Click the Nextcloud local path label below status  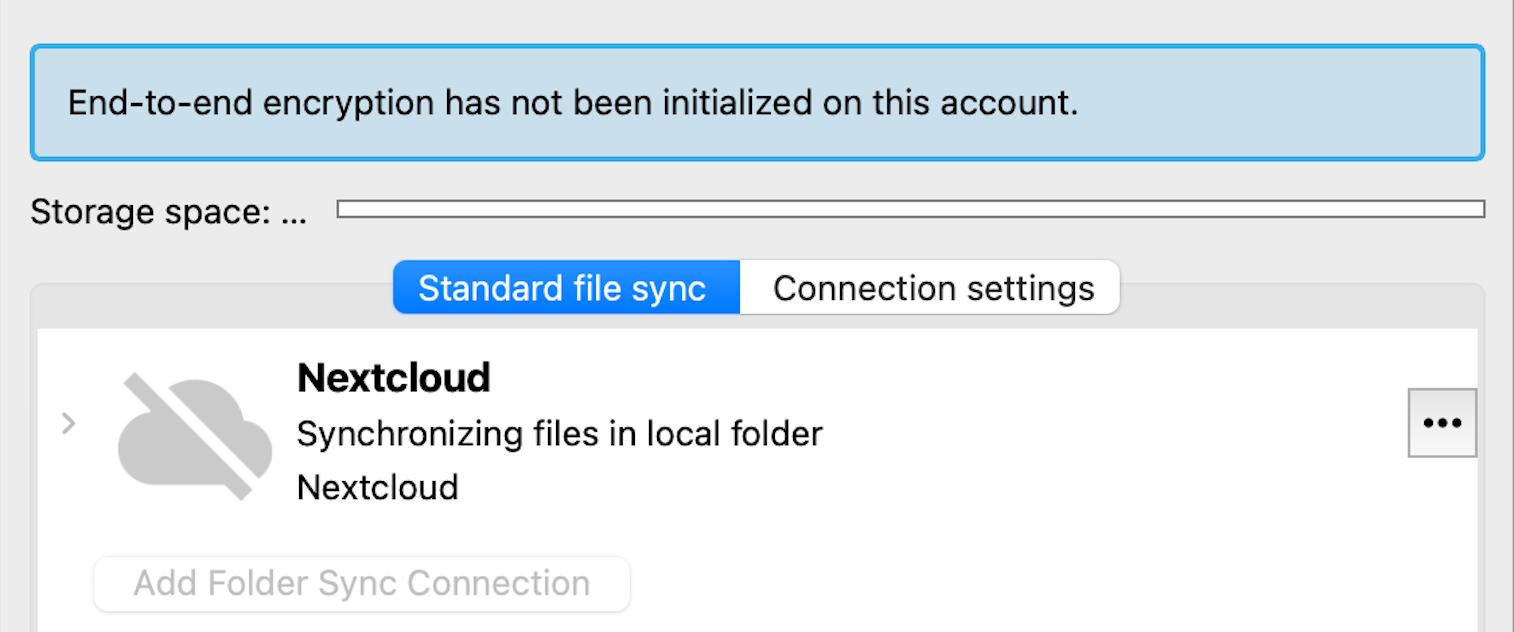click(x=377, y=488)
